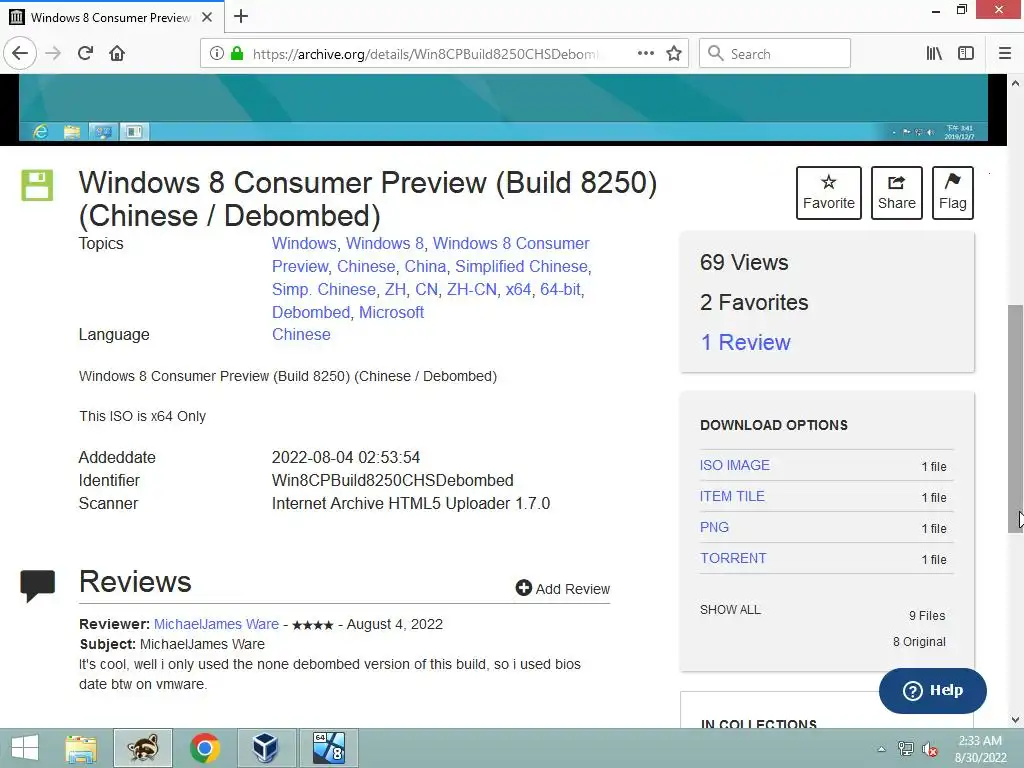Show hidden tray icons arrow
Viewport: 1024px width, 768px height.
881,749
